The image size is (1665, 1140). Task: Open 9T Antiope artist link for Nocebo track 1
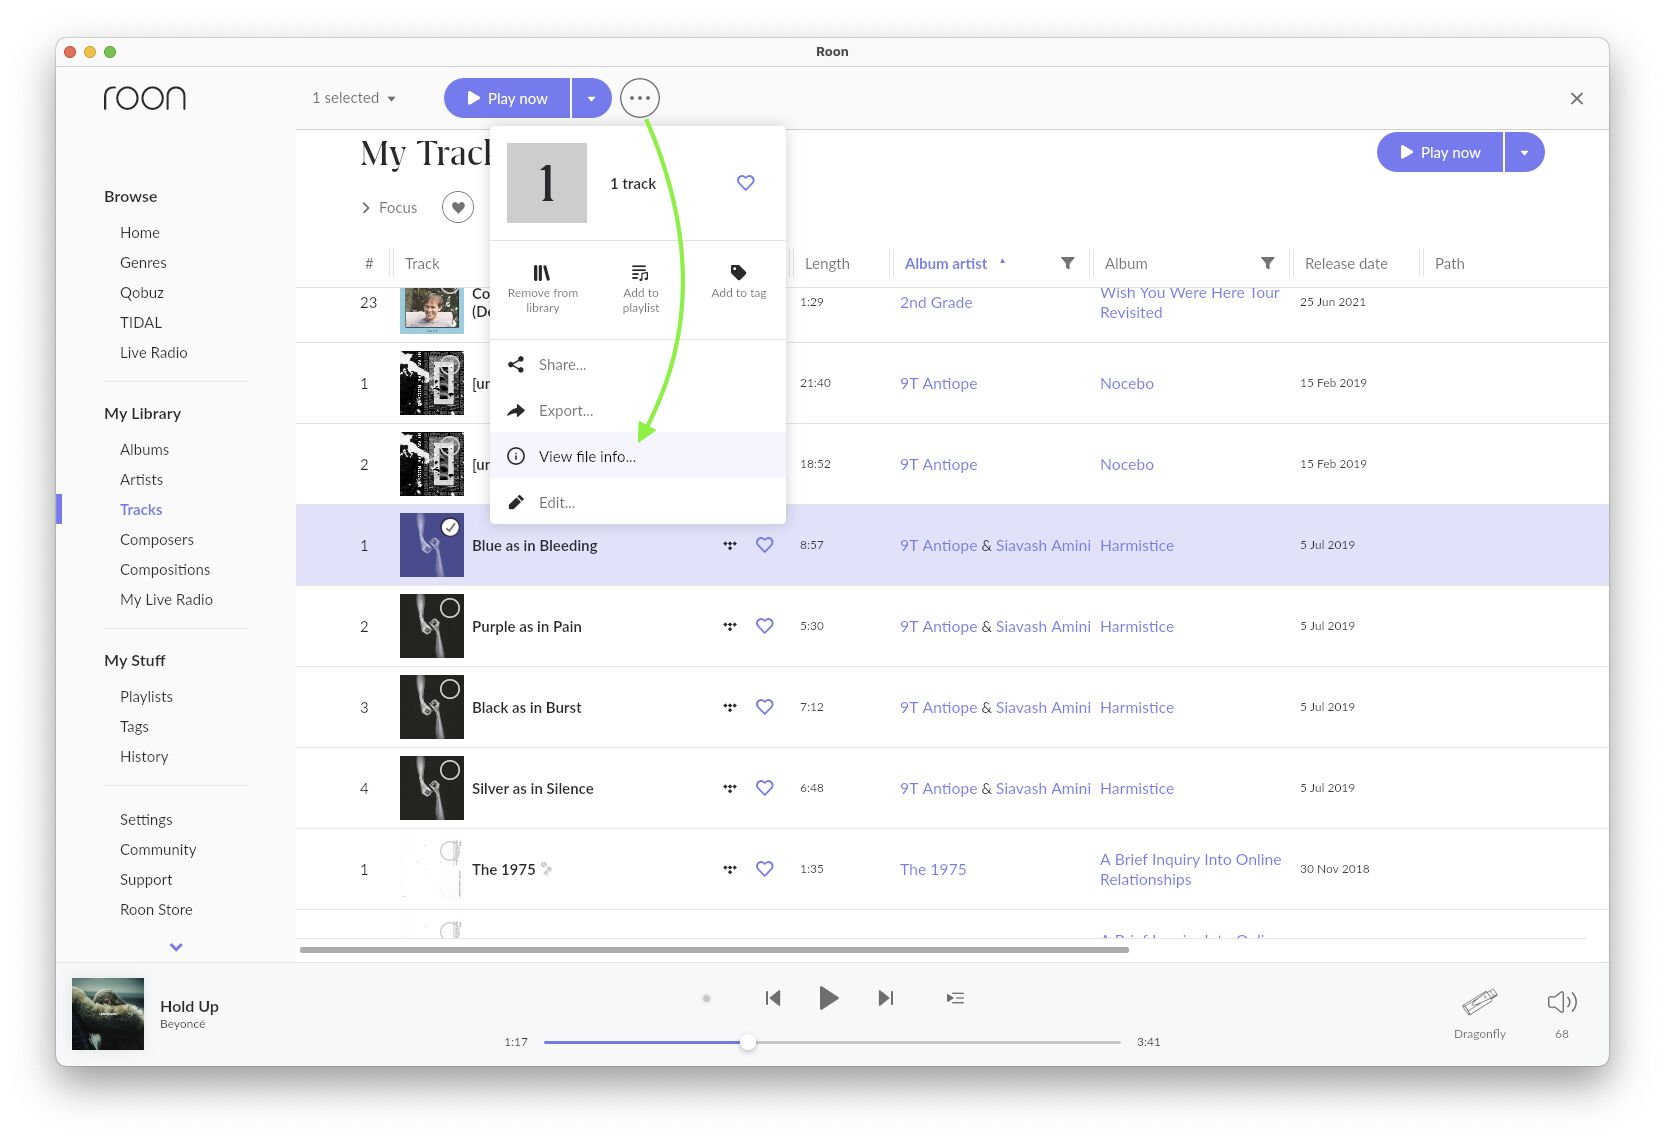coord(938,384)
